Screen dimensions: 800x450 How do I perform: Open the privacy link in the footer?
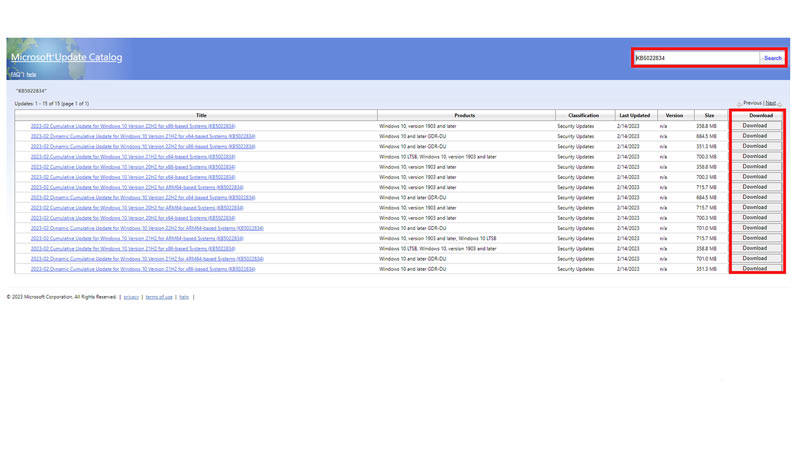pyautogui.click(x=131, y=297)
